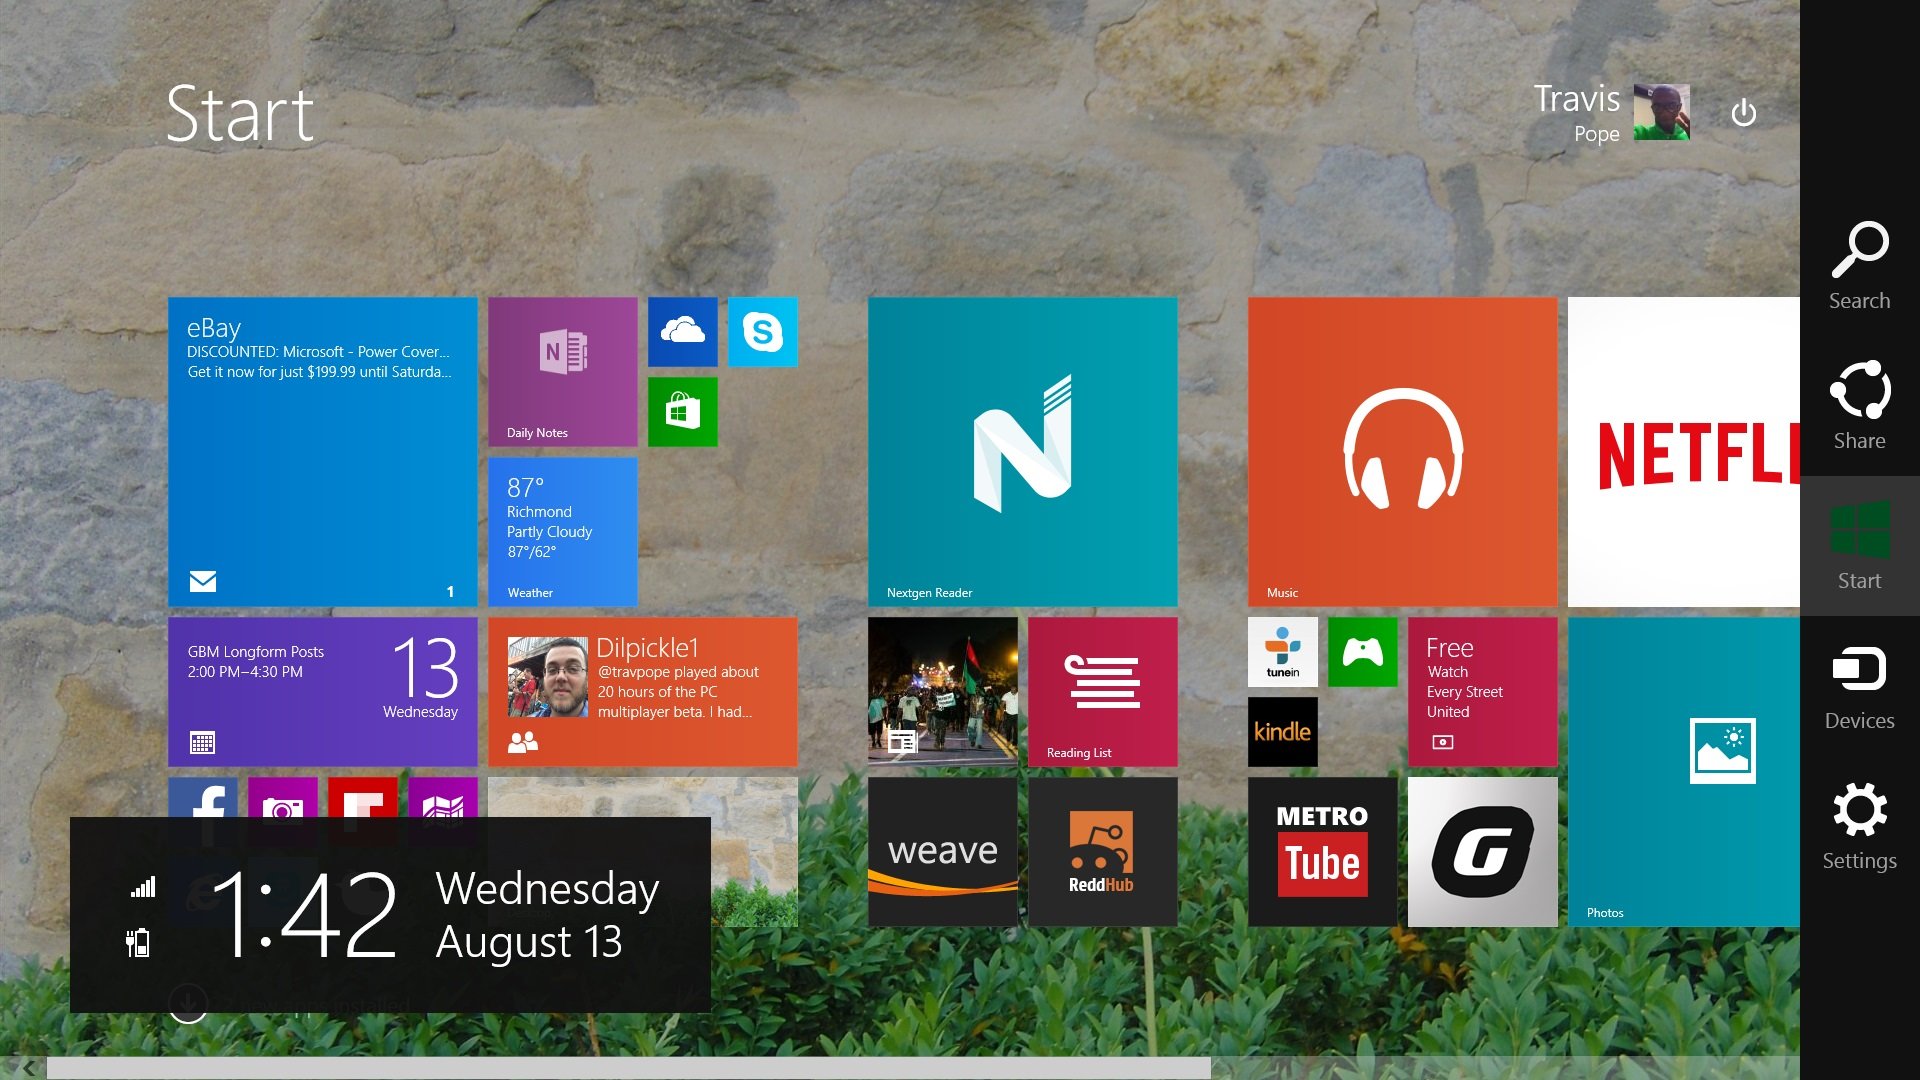
Task: Open Travis Pope's account picture
Action: pos(1661,112)
